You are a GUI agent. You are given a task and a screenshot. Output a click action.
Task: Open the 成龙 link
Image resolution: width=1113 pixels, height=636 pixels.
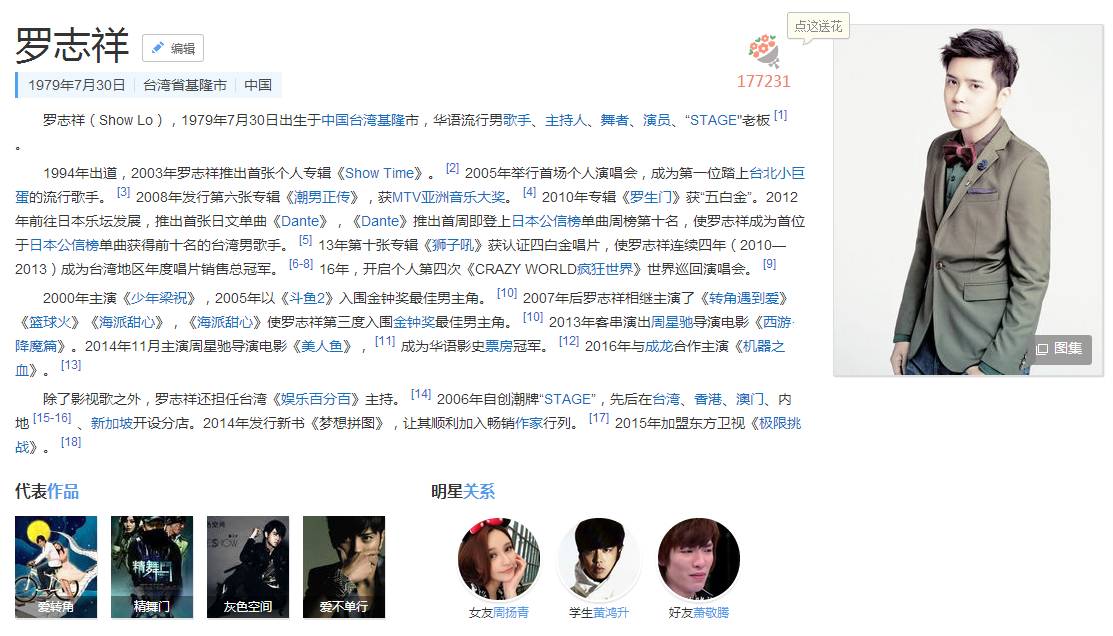[658, 346]
